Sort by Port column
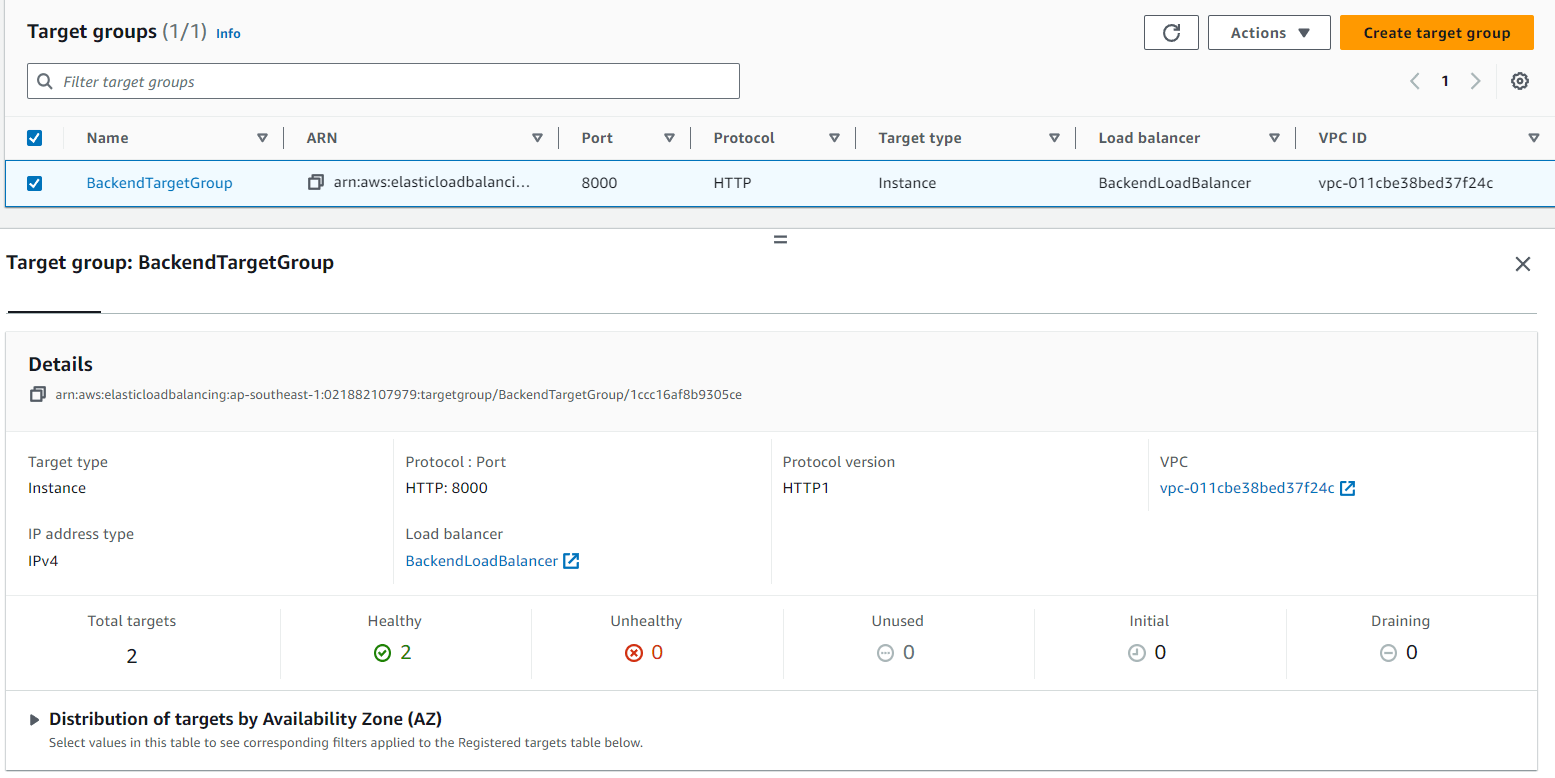 670,138
